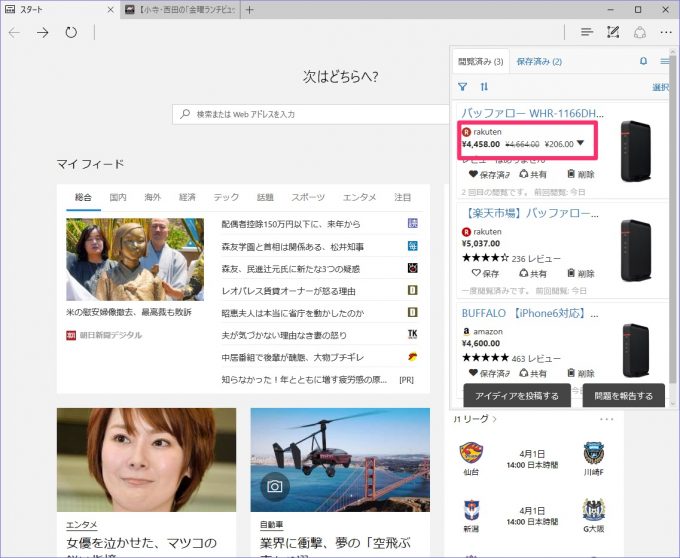Open 米の慰安婦像撤去、最高裁も敗訴 article
The height and width of the screenshot is (558, 680).
pyautogui.click(x=129, y=312)
